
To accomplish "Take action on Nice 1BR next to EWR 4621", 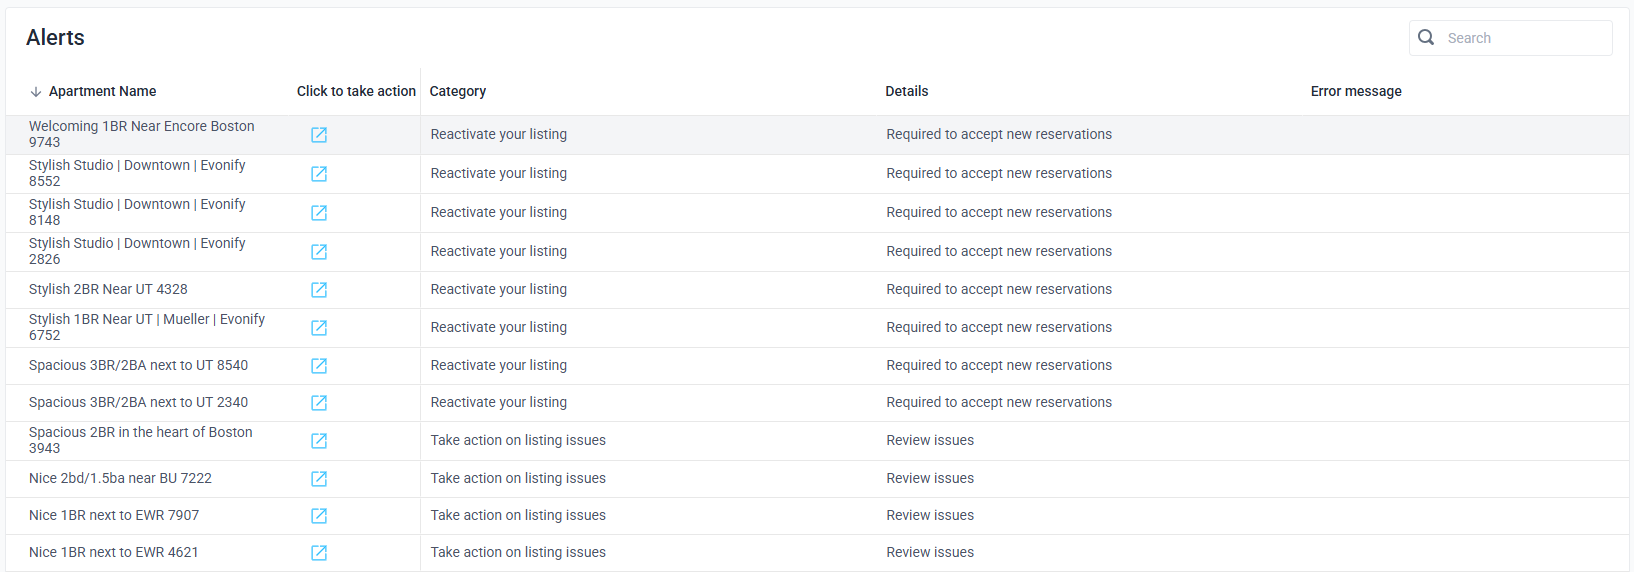I will [319, 553].
